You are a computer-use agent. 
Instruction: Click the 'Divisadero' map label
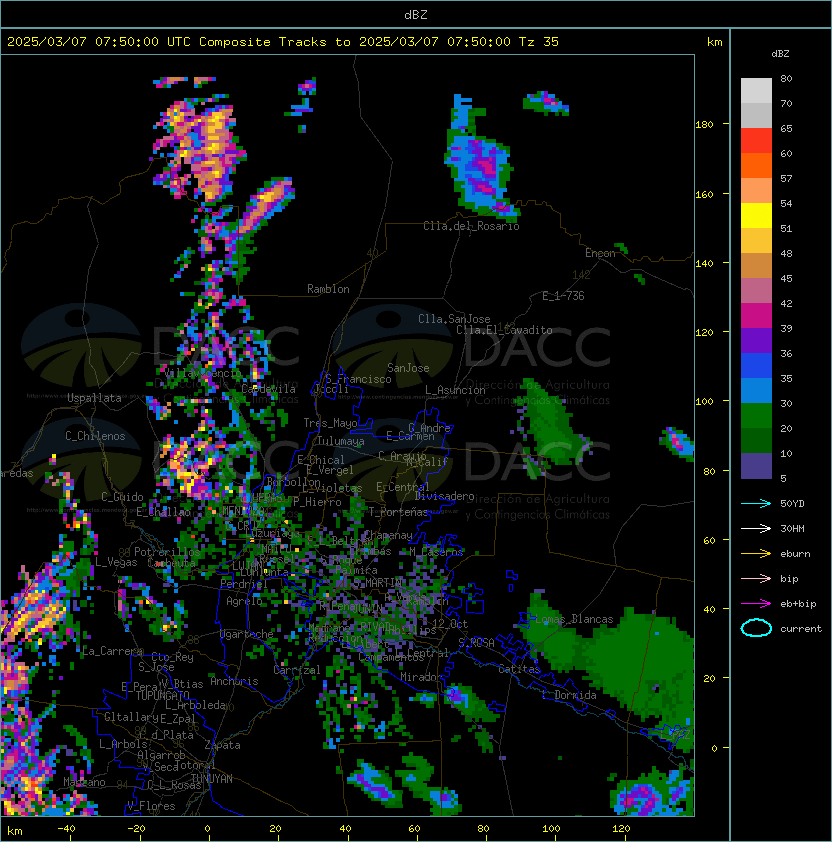pyautogui.click(x=445, y=496)
